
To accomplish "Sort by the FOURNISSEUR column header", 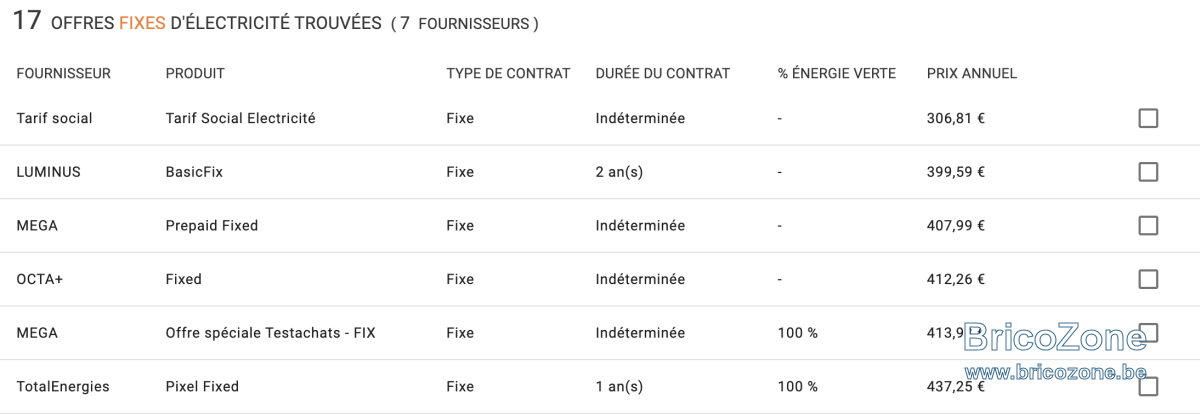I will tap(64, 73).
